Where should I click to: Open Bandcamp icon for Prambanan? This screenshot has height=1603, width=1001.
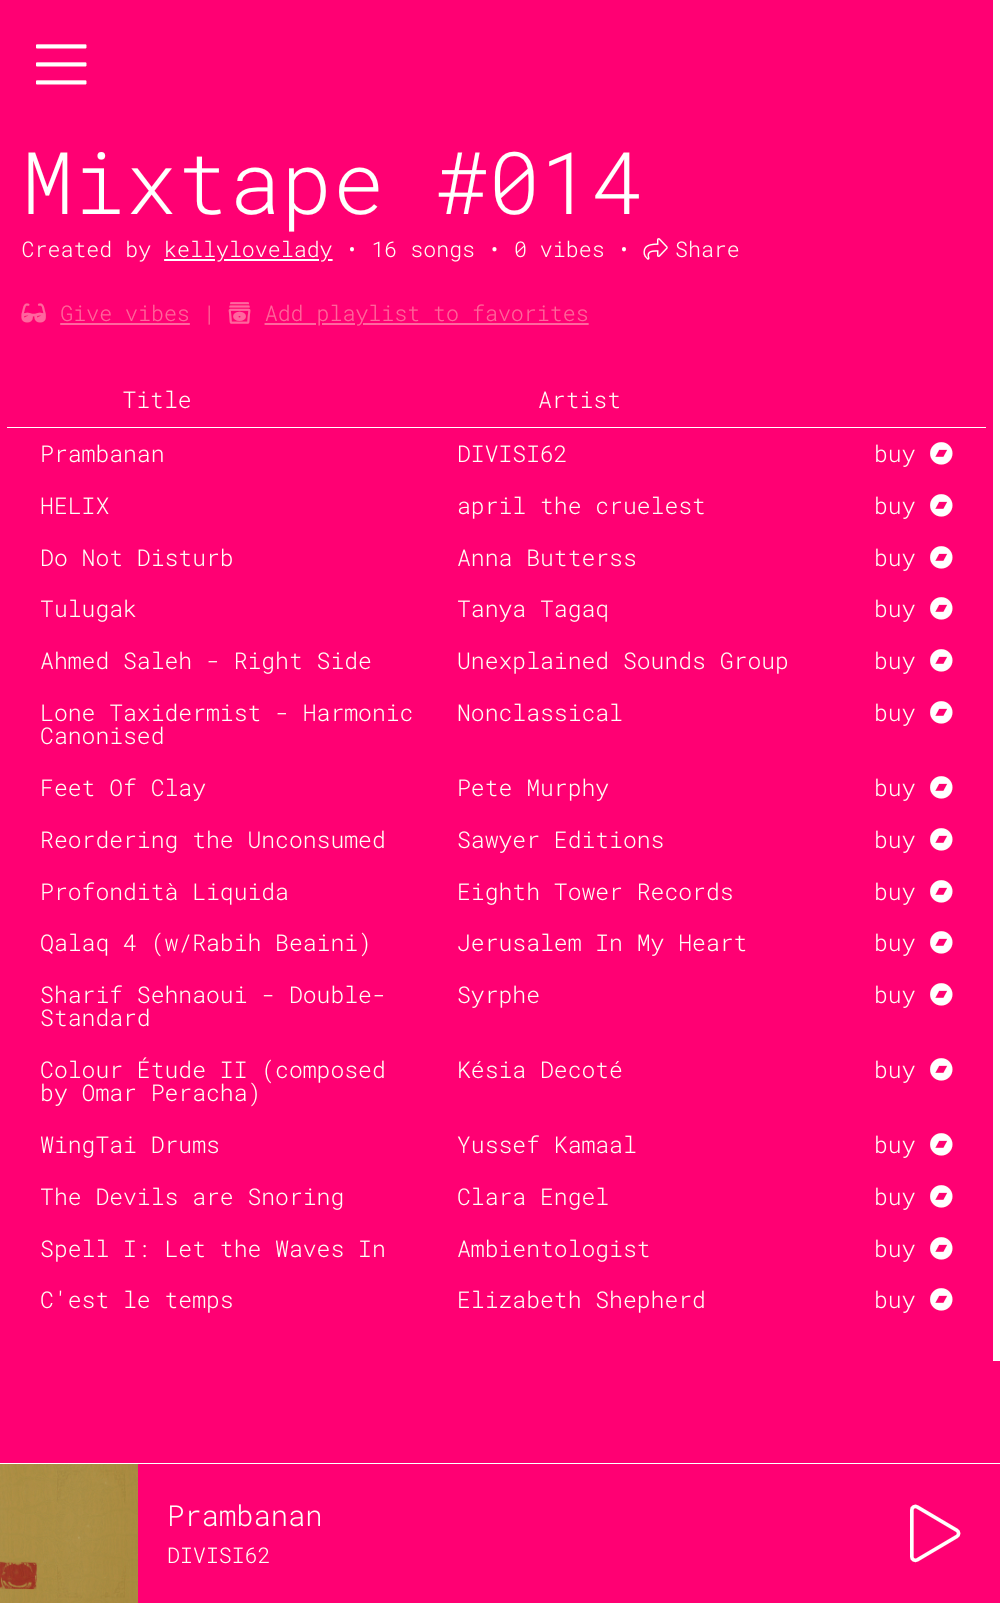tap(941, 454)
